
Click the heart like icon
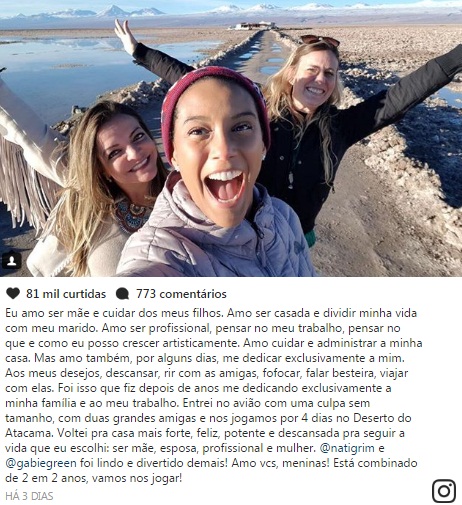[13, 293]
